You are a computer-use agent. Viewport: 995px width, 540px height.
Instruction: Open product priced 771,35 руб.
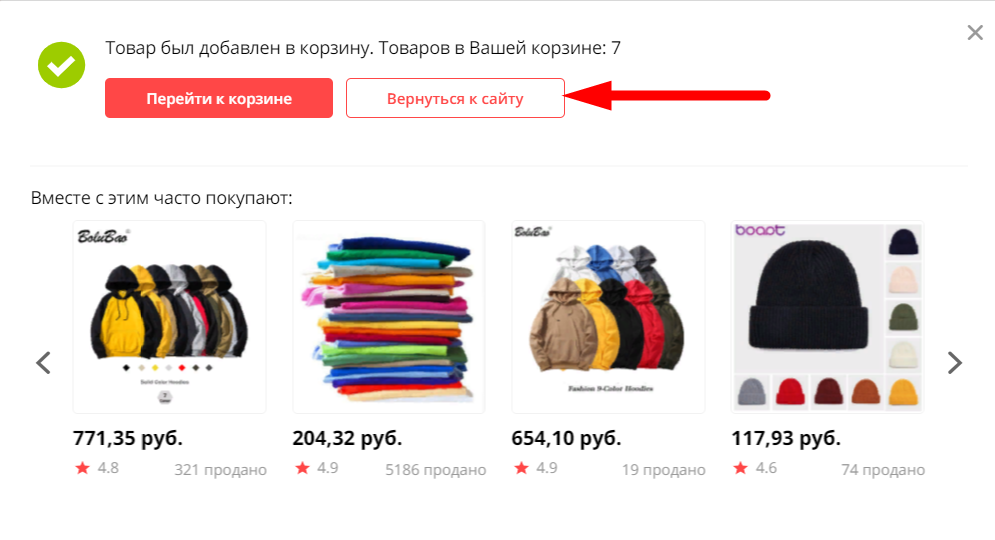pyautogui.click(x=128, y=438)
